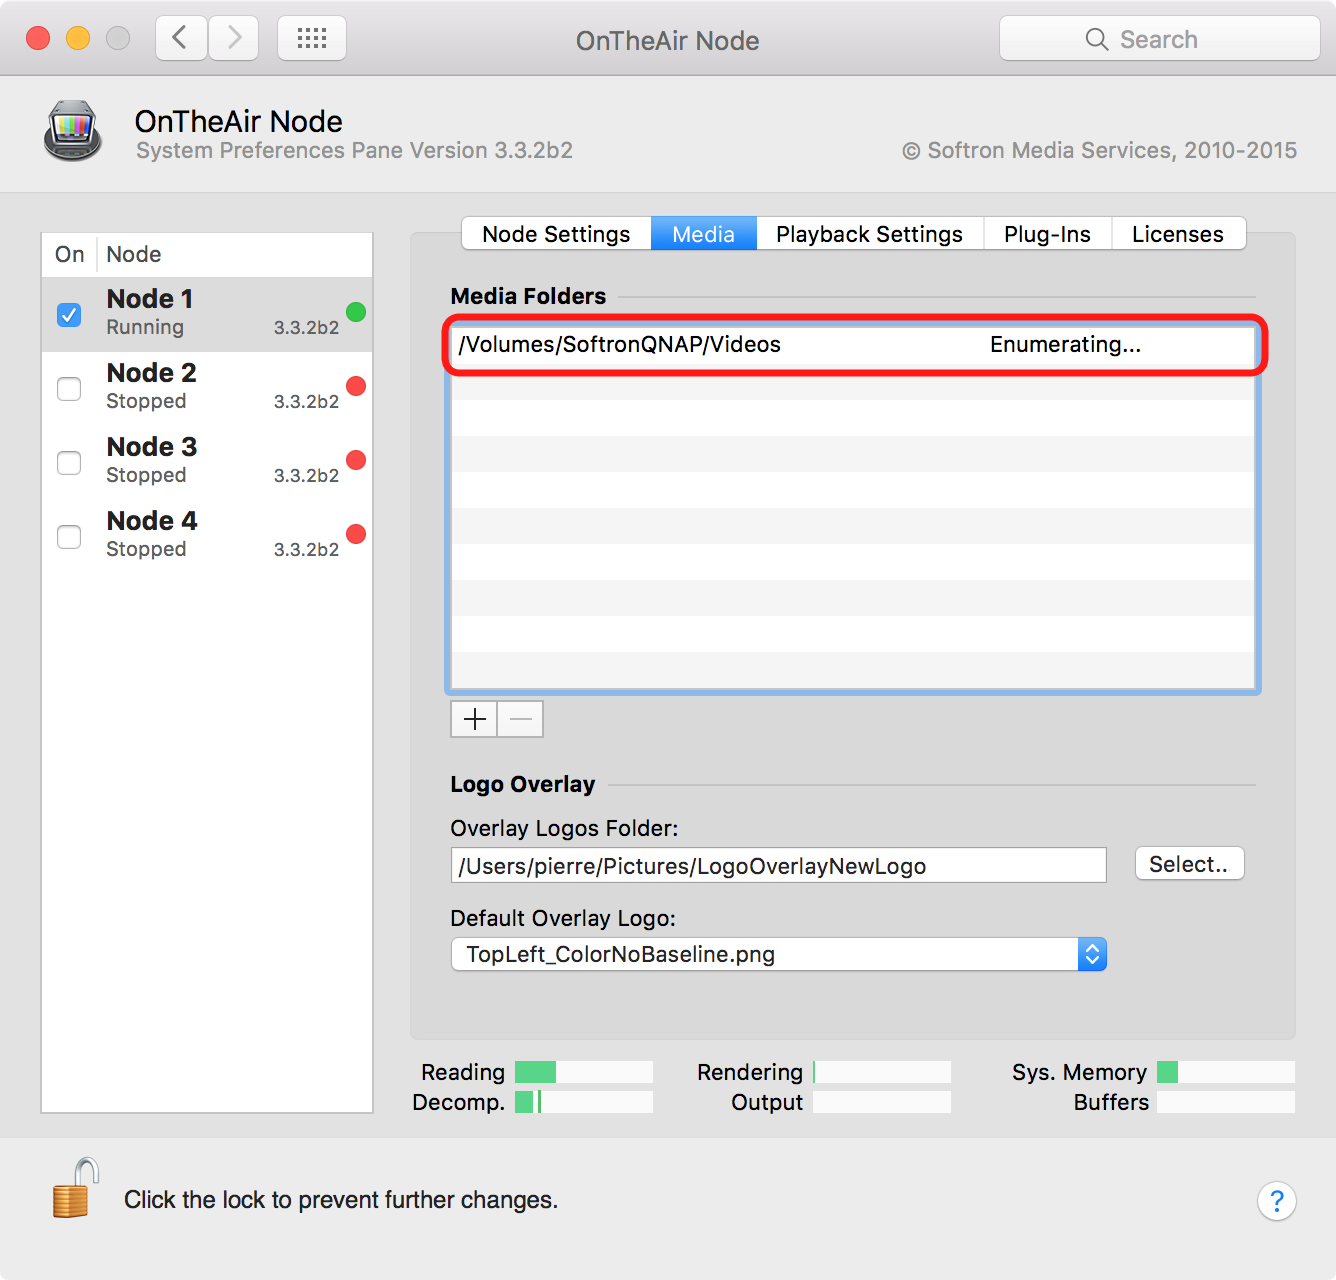Image resolution: width=1336 pixels, height=1280 pixels.
Task: Click the Reading activity bar
Action: [x=584, y=1072]
